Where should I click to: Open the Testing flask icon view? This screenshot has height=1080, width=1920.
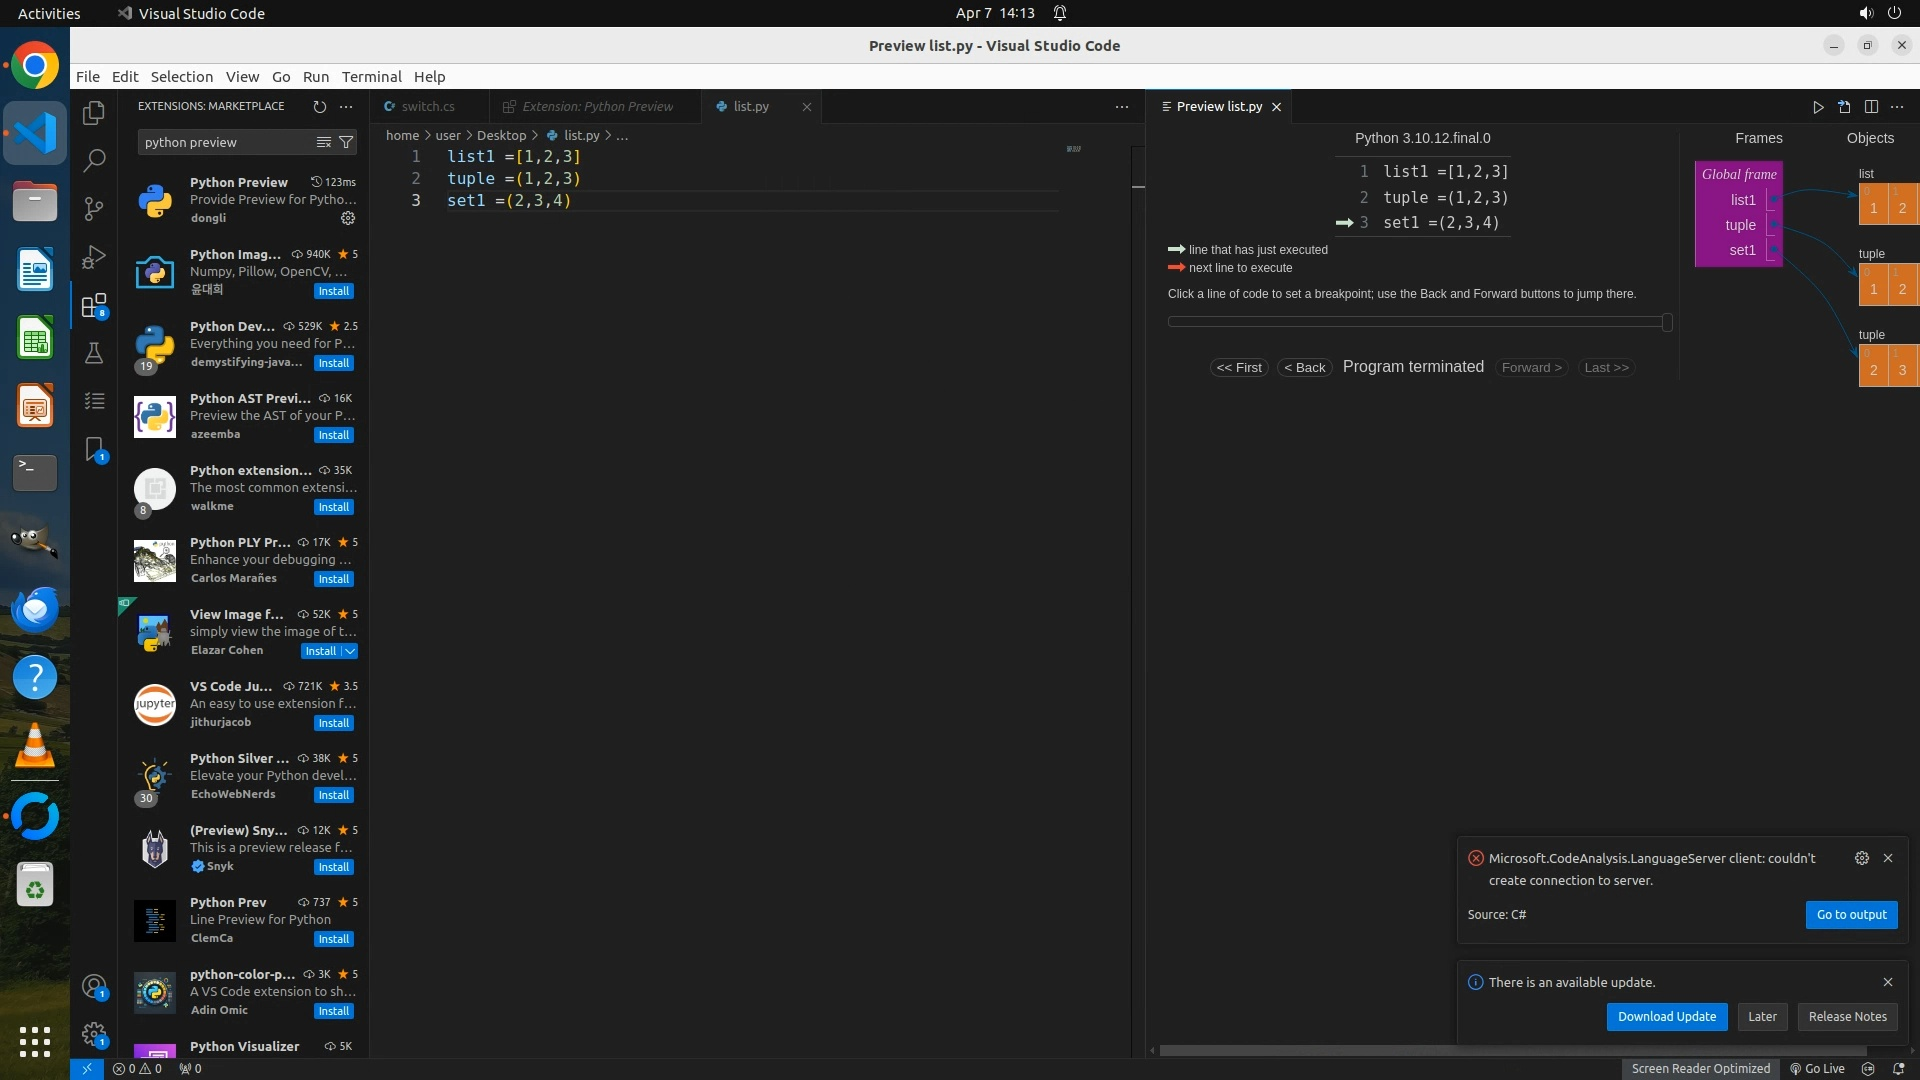coord(94,353)
